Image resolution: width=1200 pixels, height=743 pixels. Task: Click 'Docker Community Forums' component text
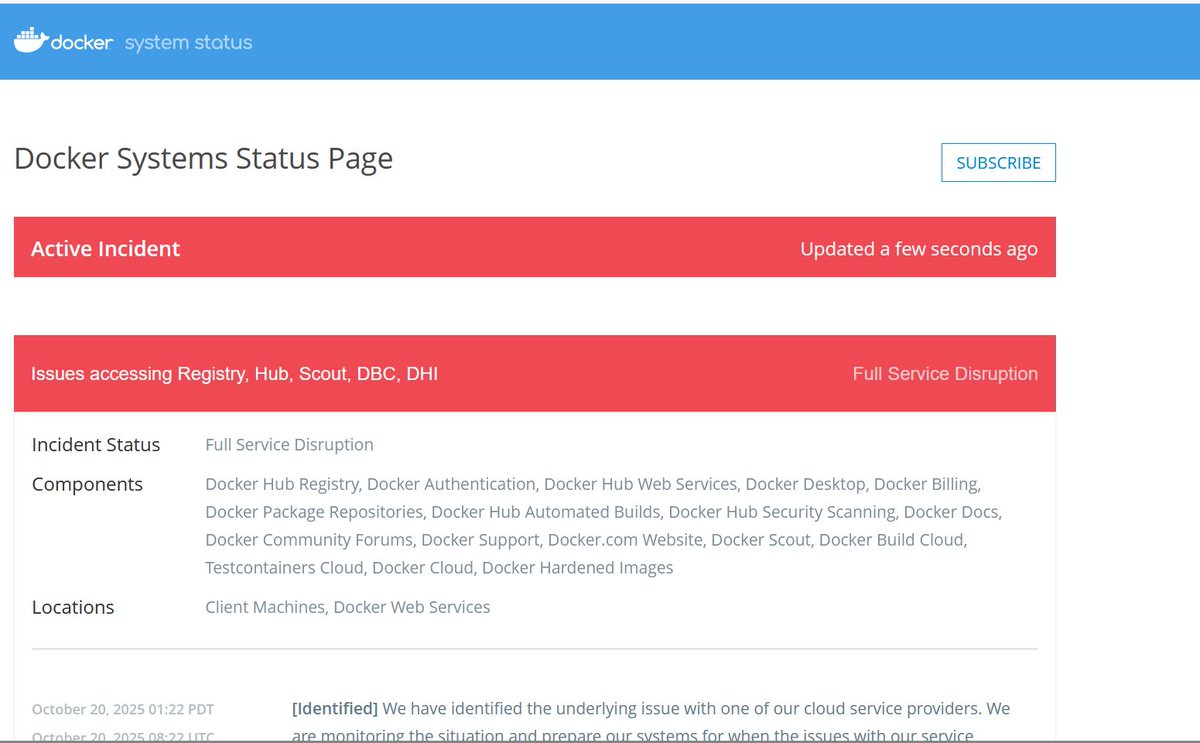309,540
